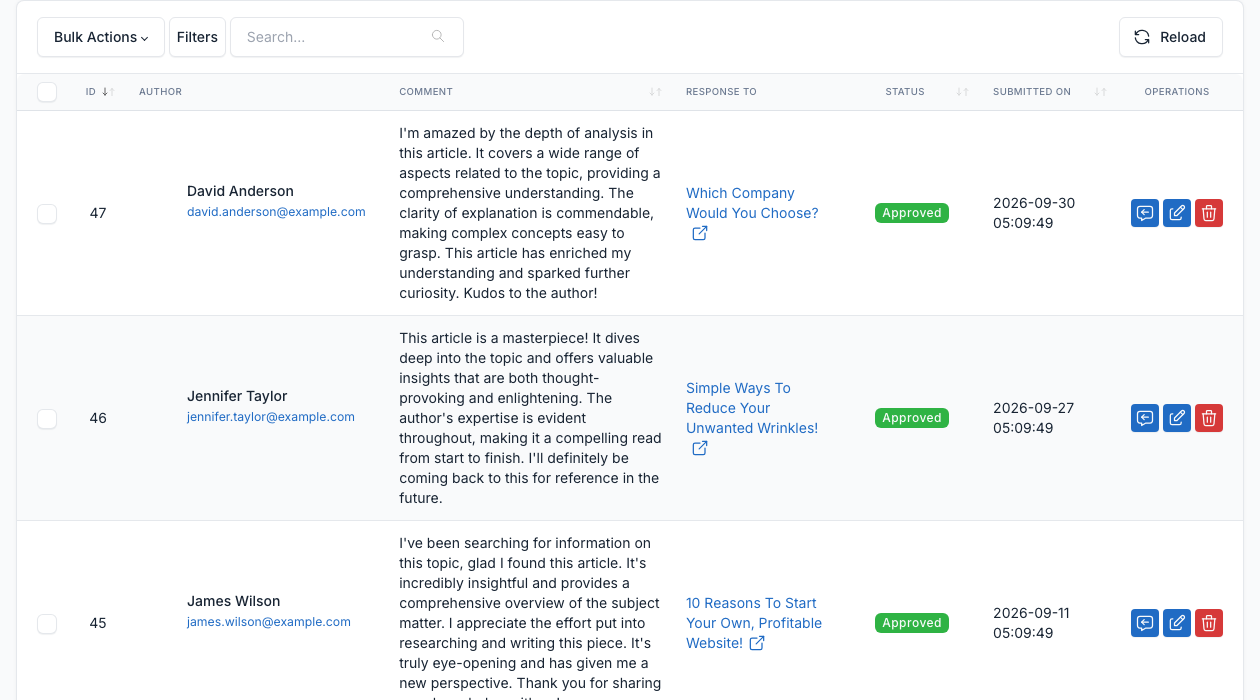Open '10 Reasons To Start' post link

click(x=754, y=623)
